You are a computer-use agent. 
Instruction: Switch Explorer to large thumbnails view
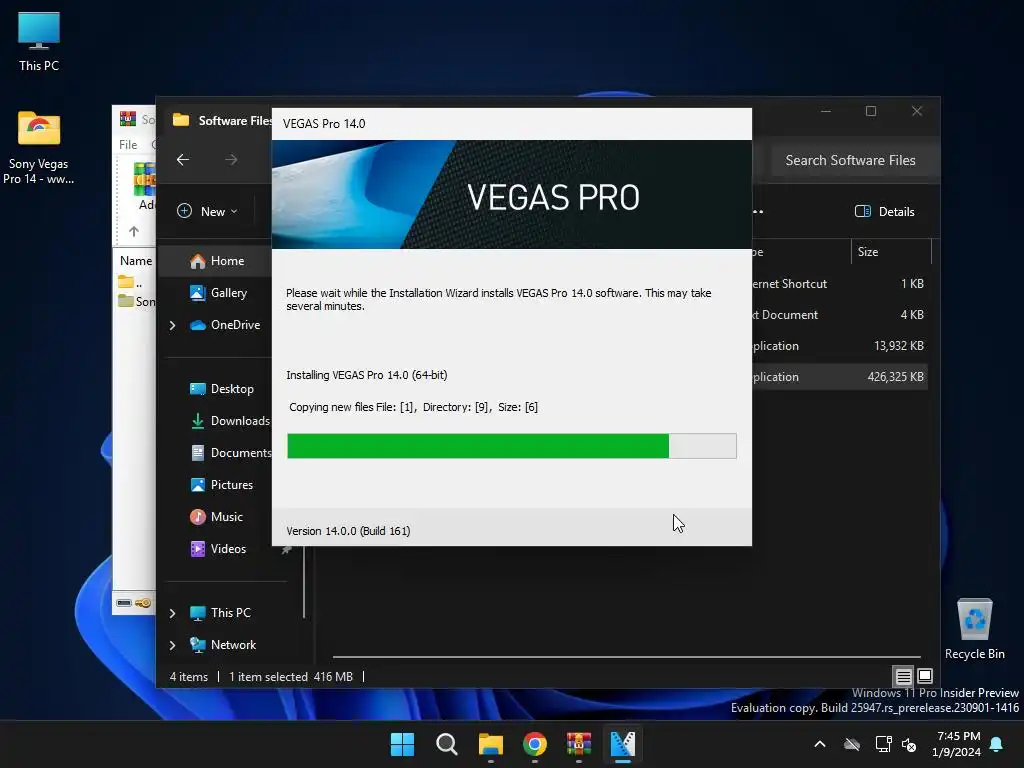[x=925, y=676]
